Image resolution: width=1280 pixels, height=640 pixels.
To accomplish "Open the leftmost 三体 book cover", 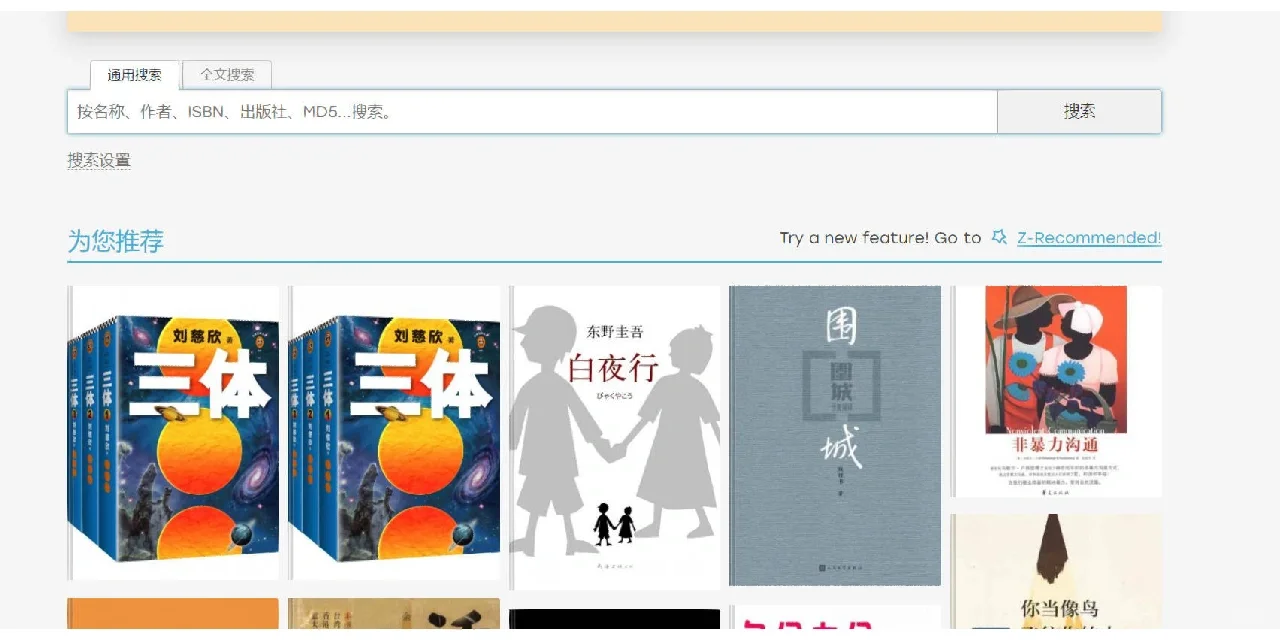I will [173, 433].
